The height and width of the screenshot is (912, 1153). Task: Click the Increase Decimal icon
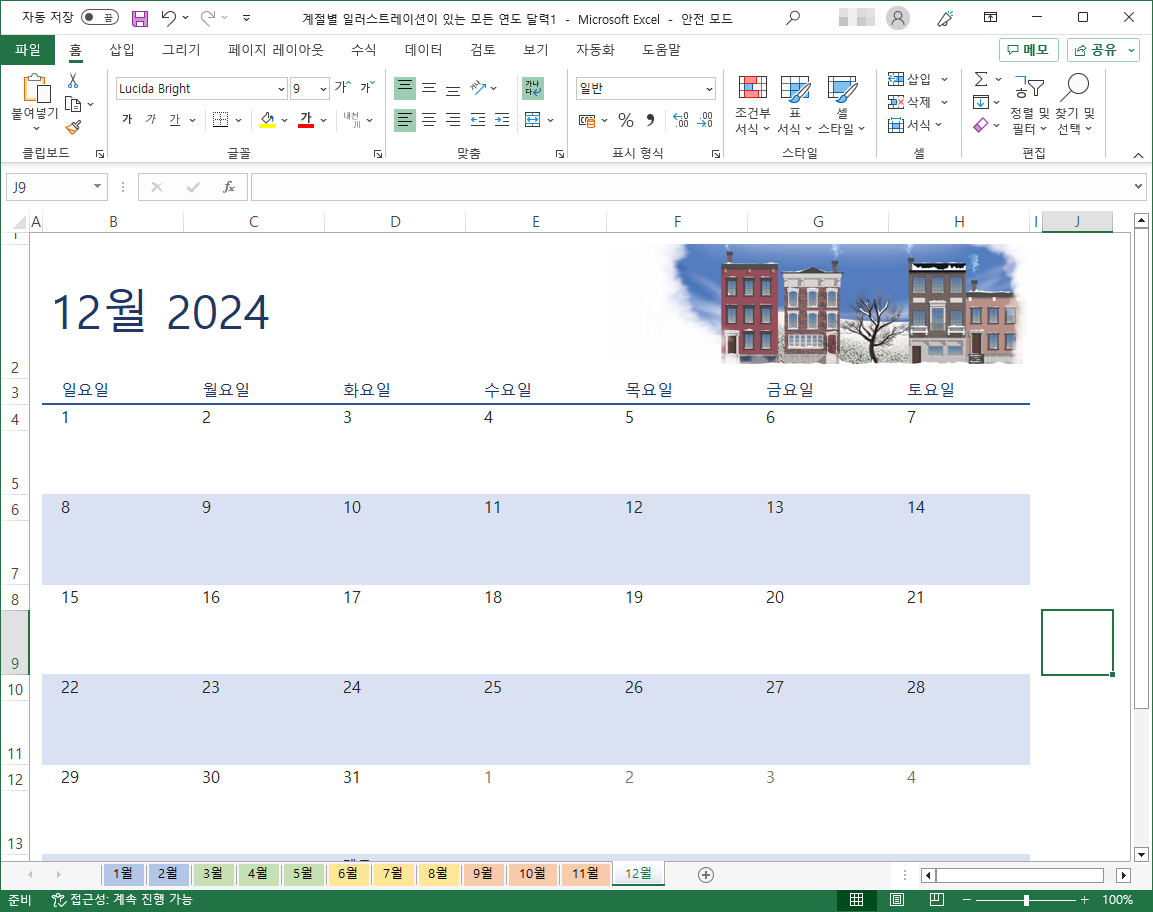pyautogui.click(x=680, y=120)
